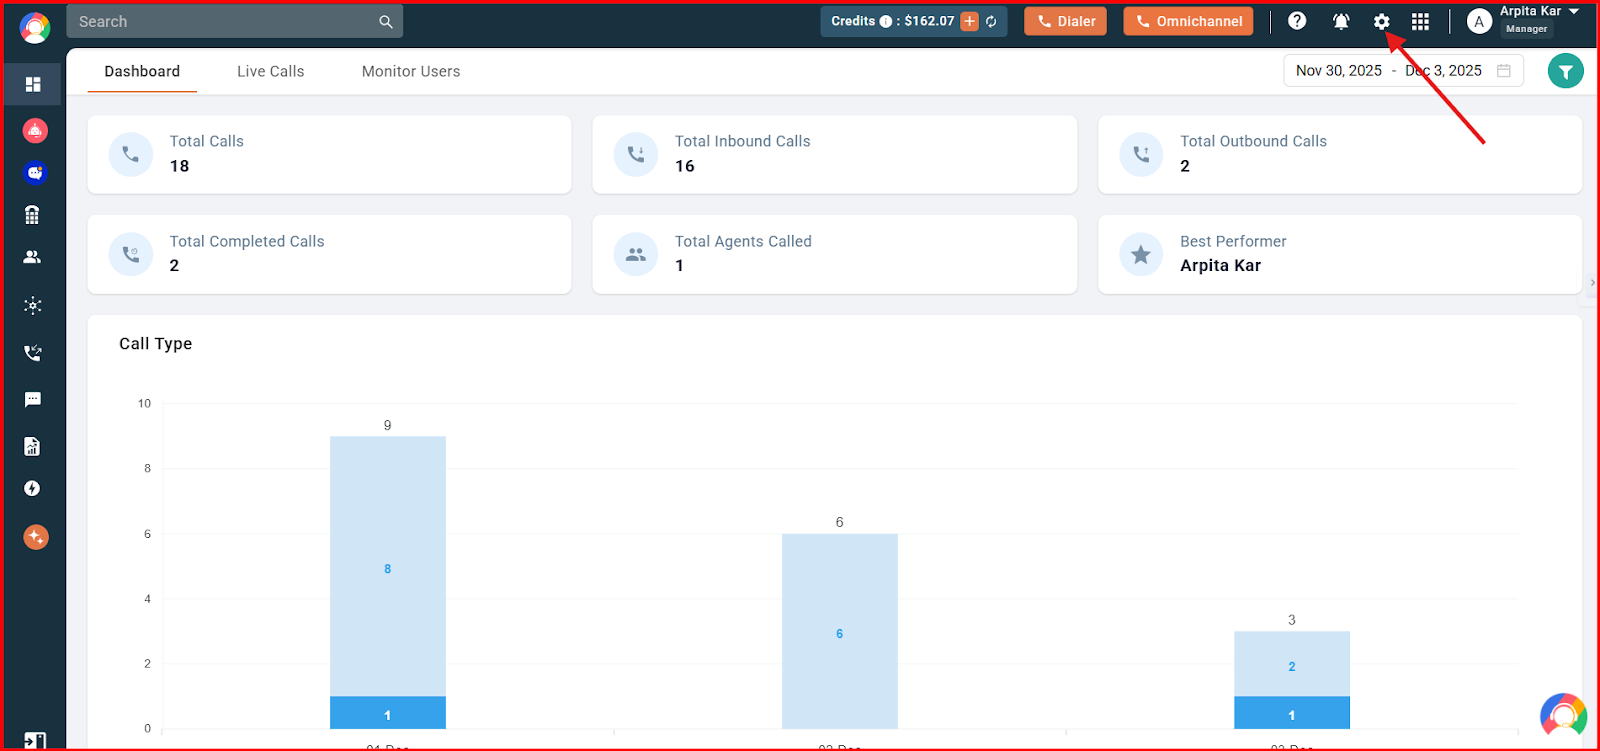Screen dimensions: 1600x751
Task: Select the dashboard grid icon in sidebar
Action: [x=33, y=84]
